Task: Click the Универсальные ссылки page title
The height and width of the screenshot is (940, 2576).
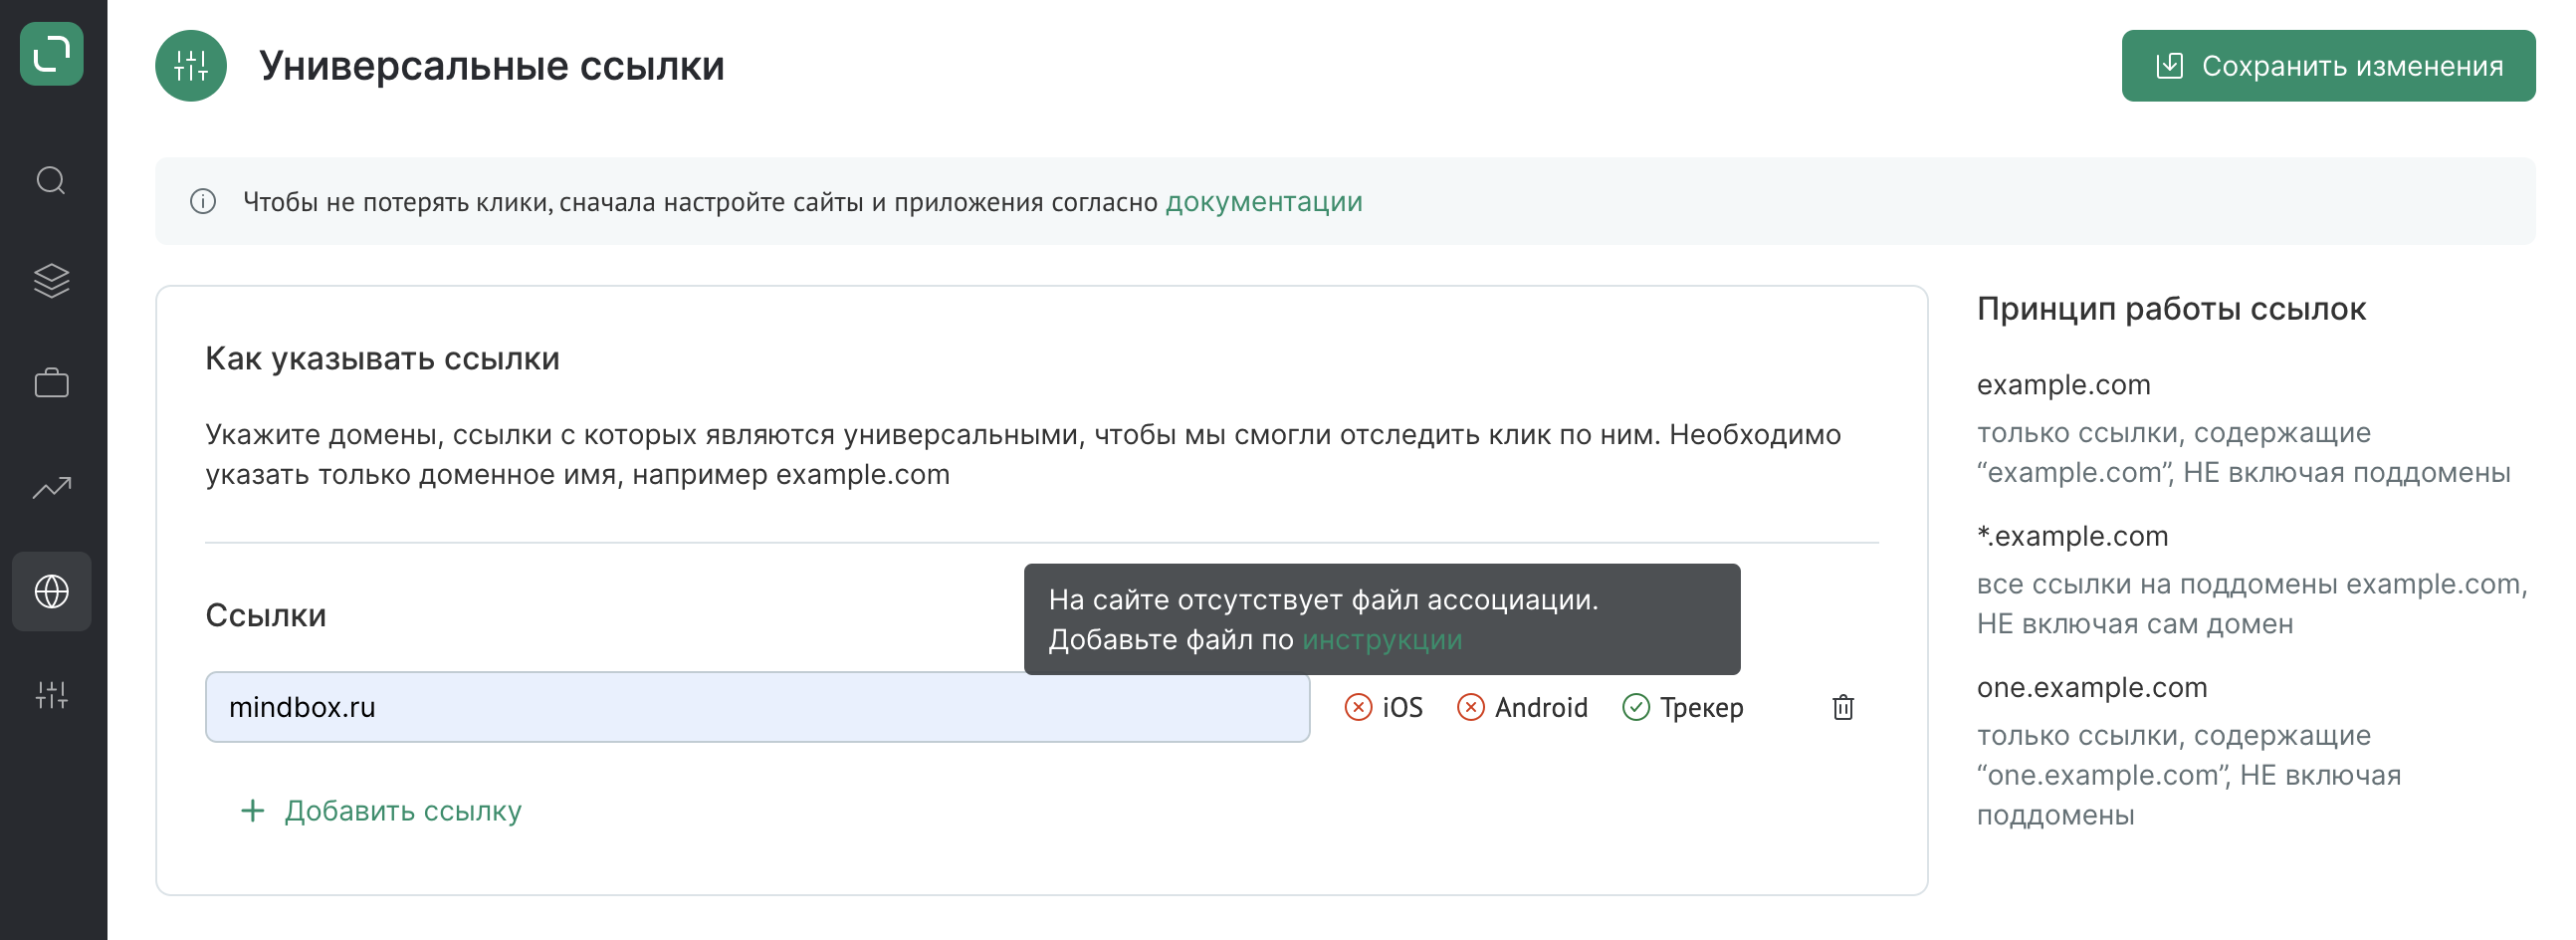Action: (x=491, y=66)
